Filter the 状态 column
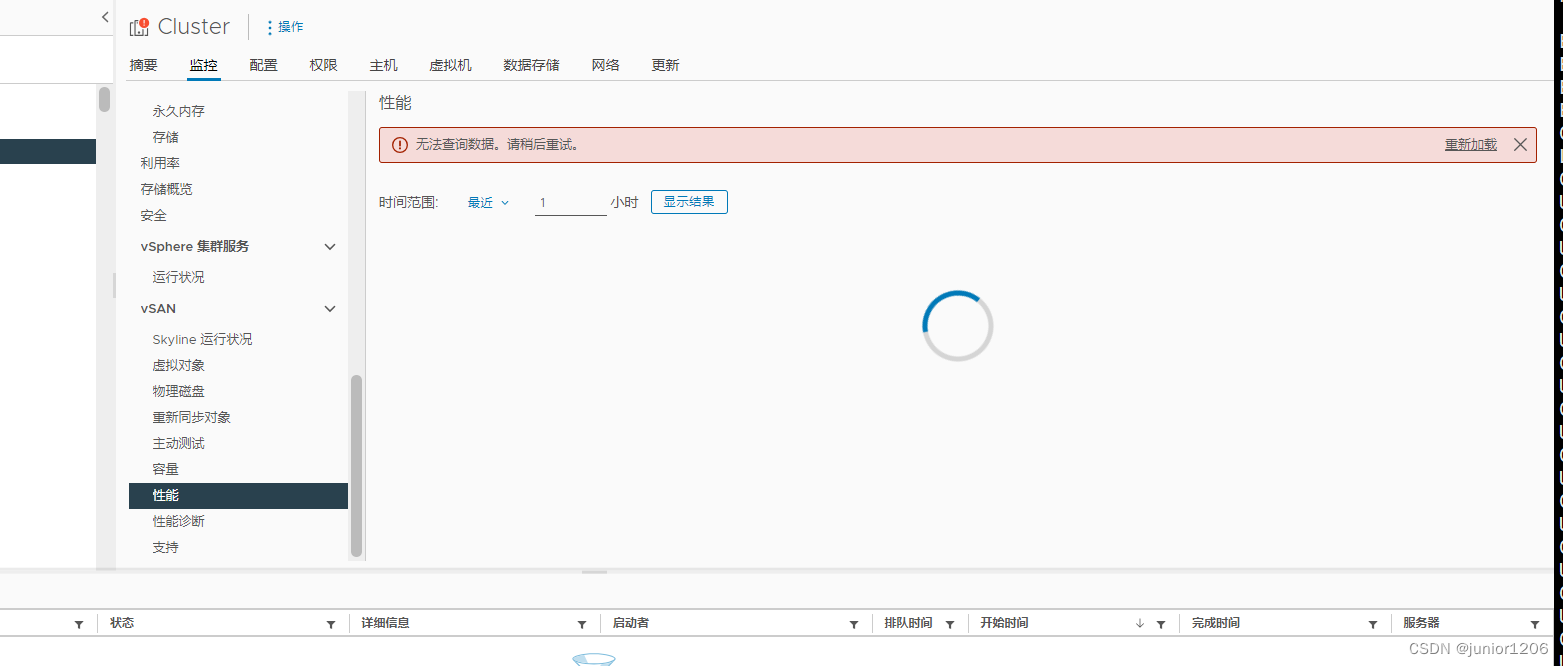Viewport: 1563px width, 666px height. pyautogui.click(x=331, y=624)
